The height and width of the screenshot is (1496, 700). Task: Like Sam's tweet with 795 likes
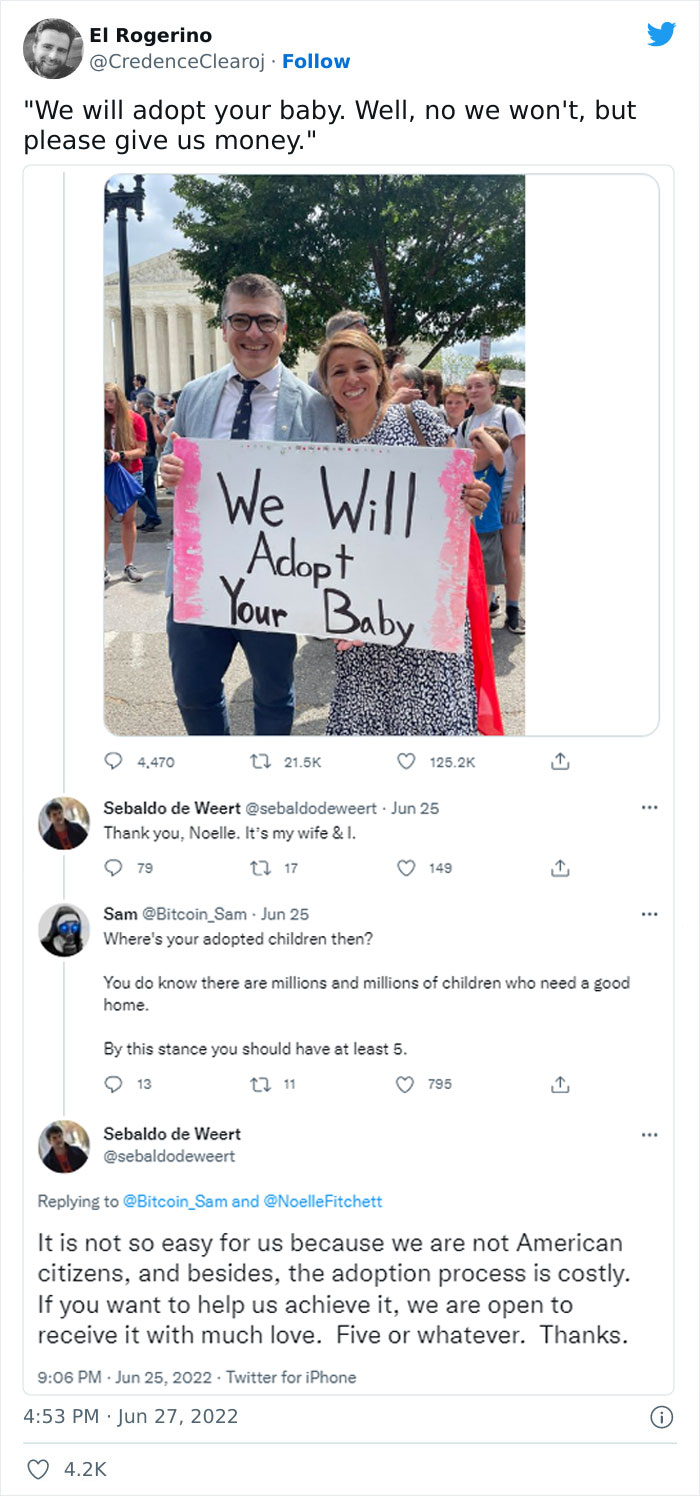406,1084
